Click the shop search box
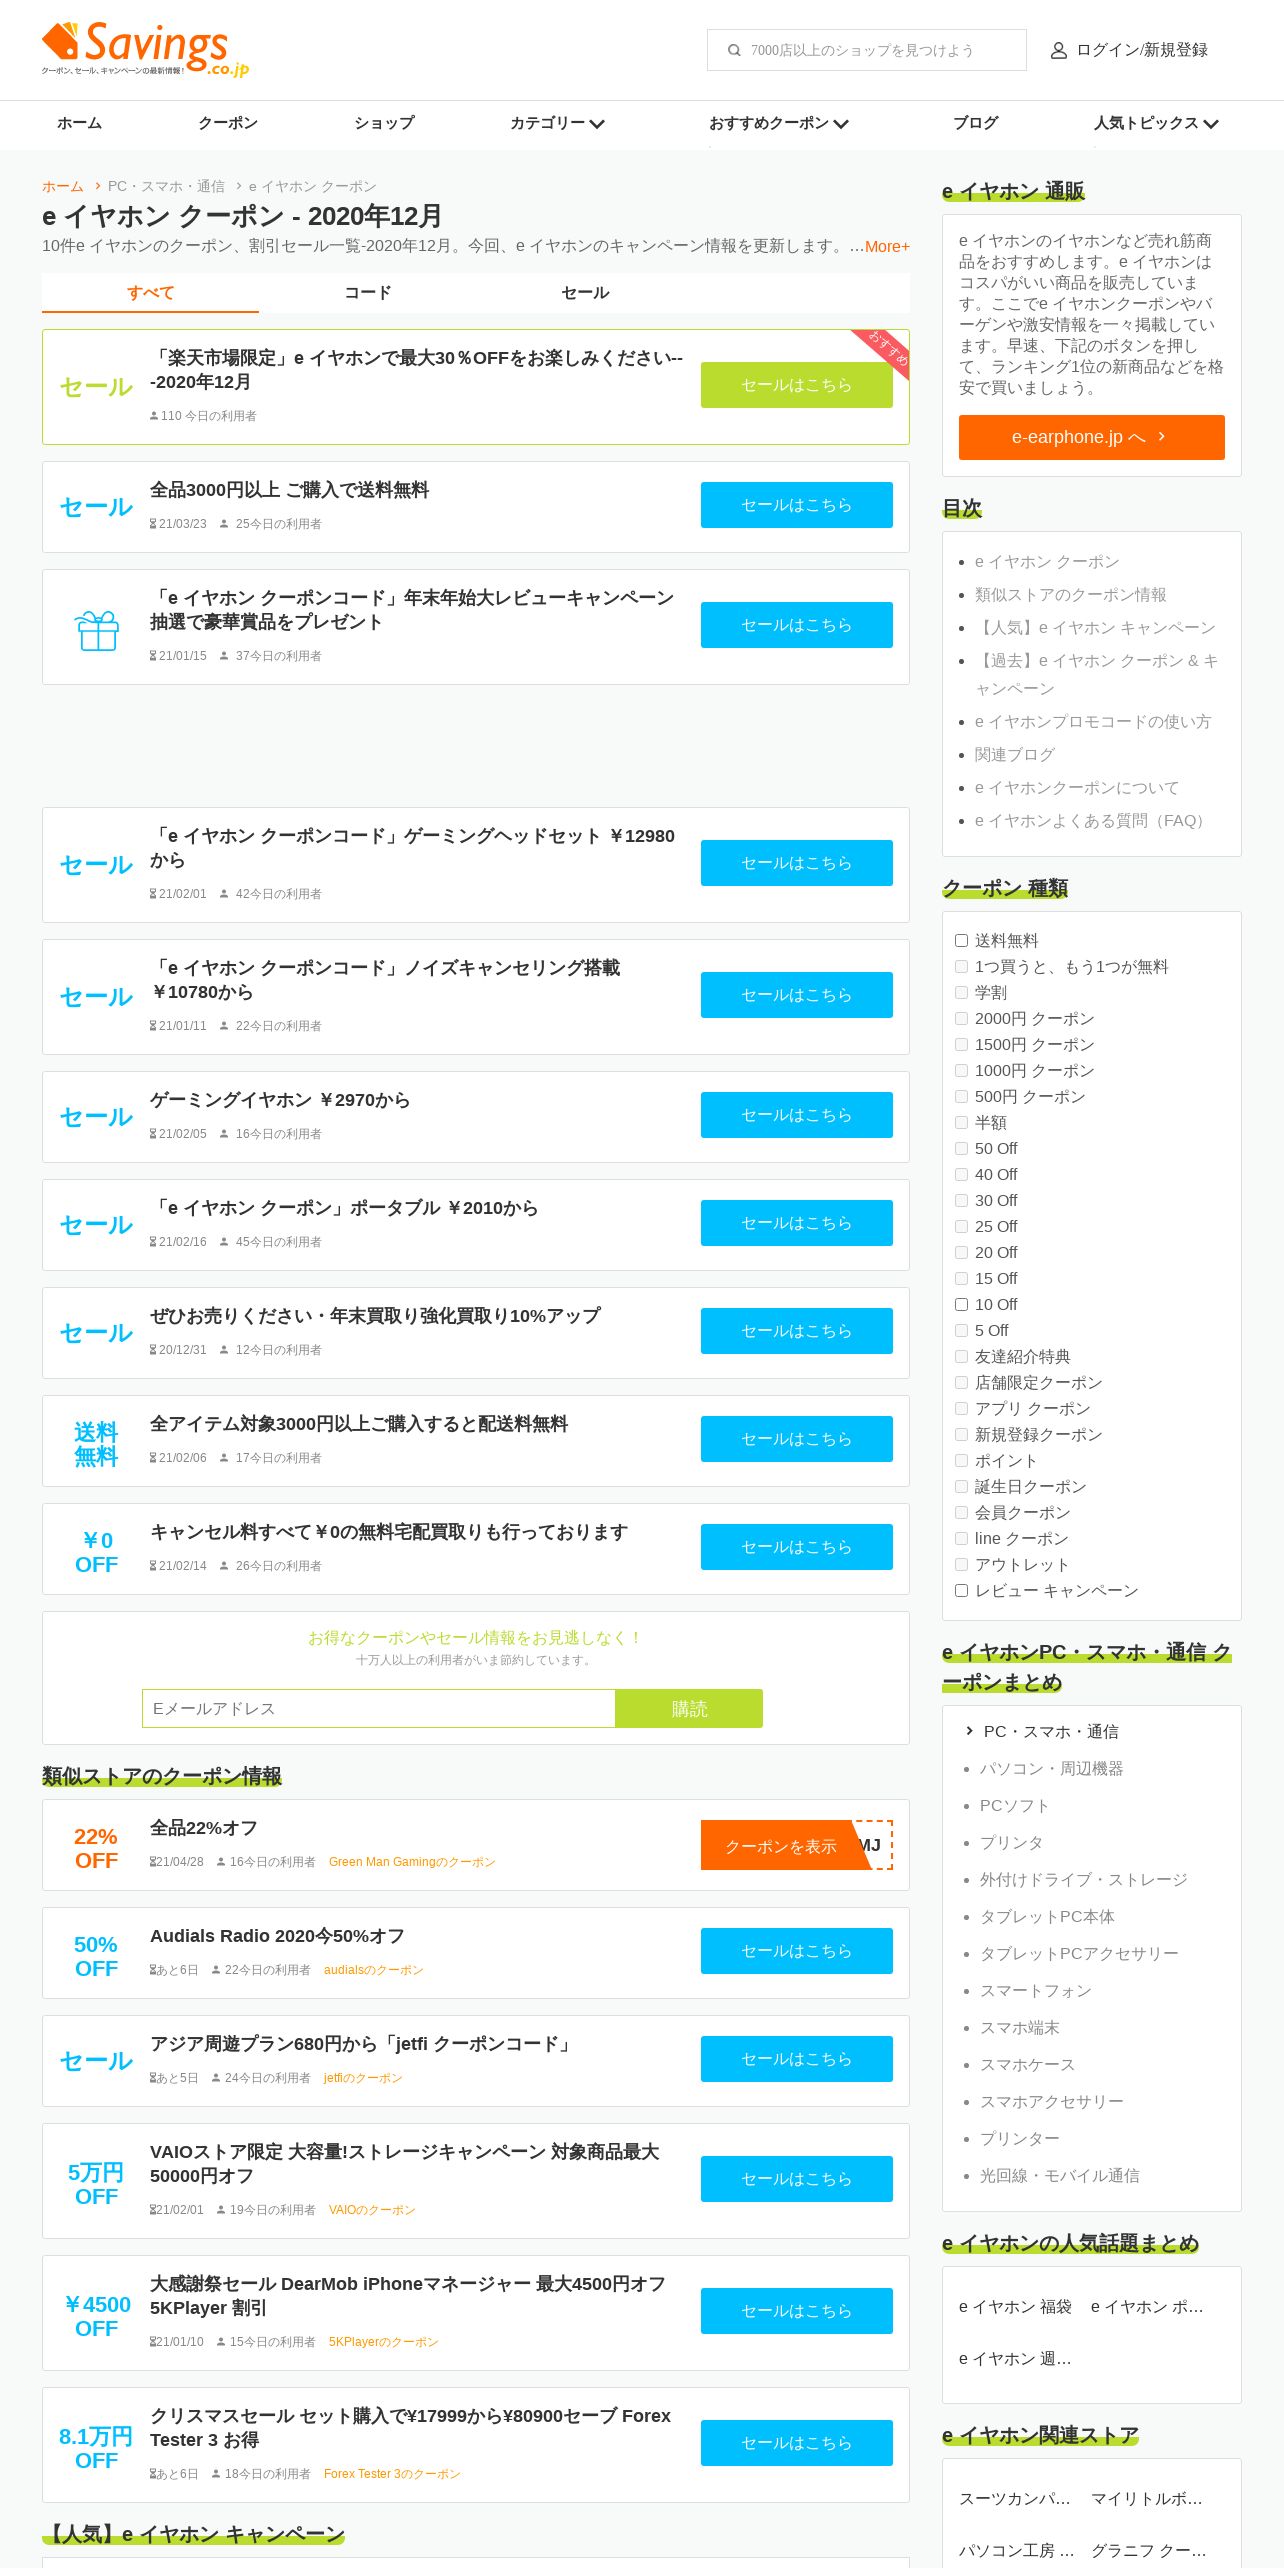Viewport: 1284px width, 2568px height. pyautogui.click(x=867, y=50)
